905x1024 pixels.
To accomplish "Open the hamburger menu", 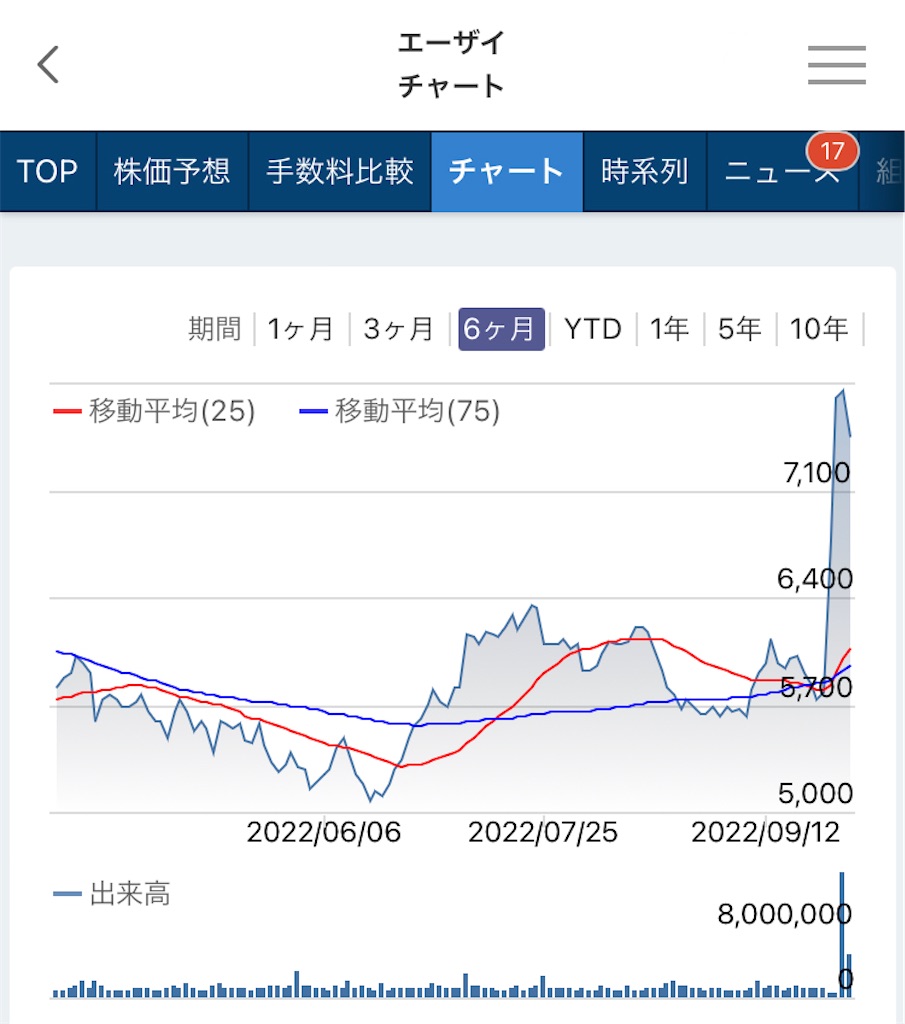I will pyautogui.click(x=836, y=65).
